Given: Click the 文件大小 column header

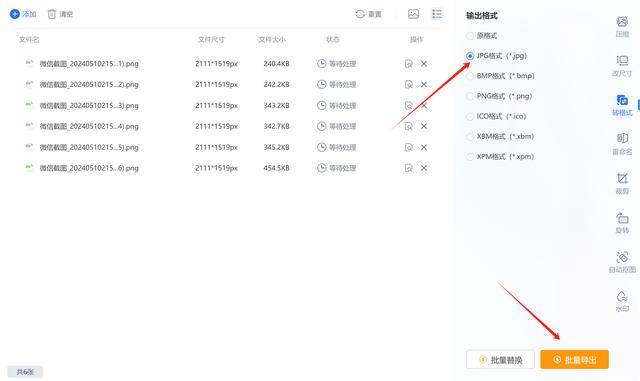Looking at the screenshot, I should point(272,40).
